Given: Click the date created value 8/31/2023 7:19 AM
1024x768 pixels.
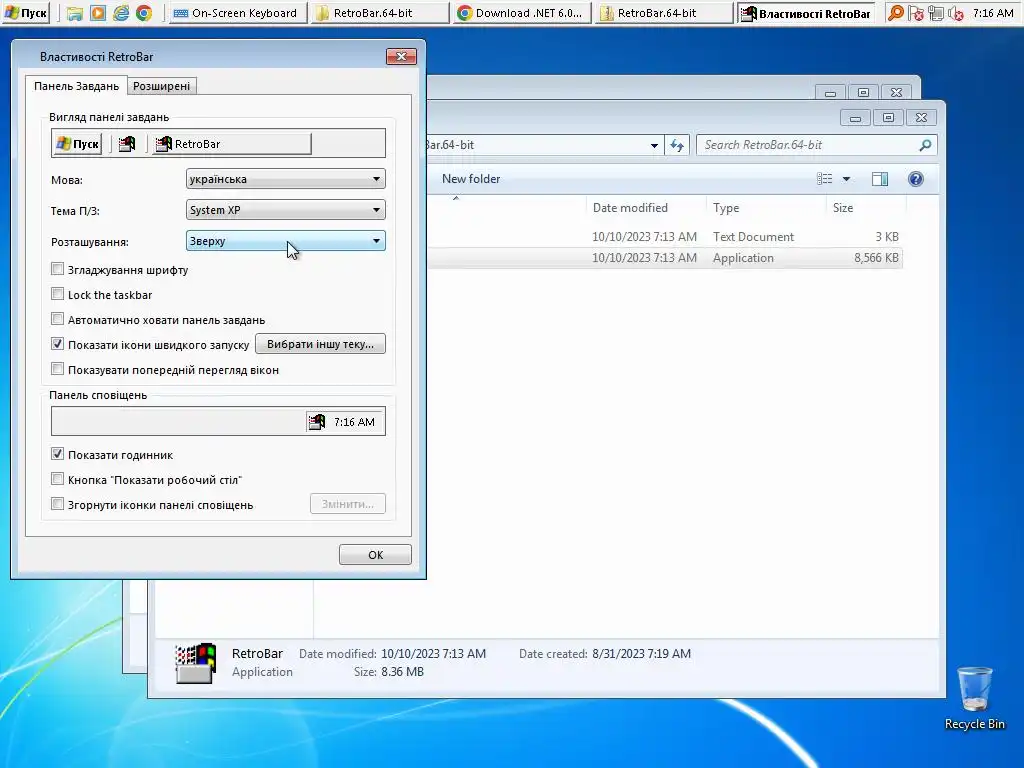Looking at the screenshot, I should tap(641, 654).
